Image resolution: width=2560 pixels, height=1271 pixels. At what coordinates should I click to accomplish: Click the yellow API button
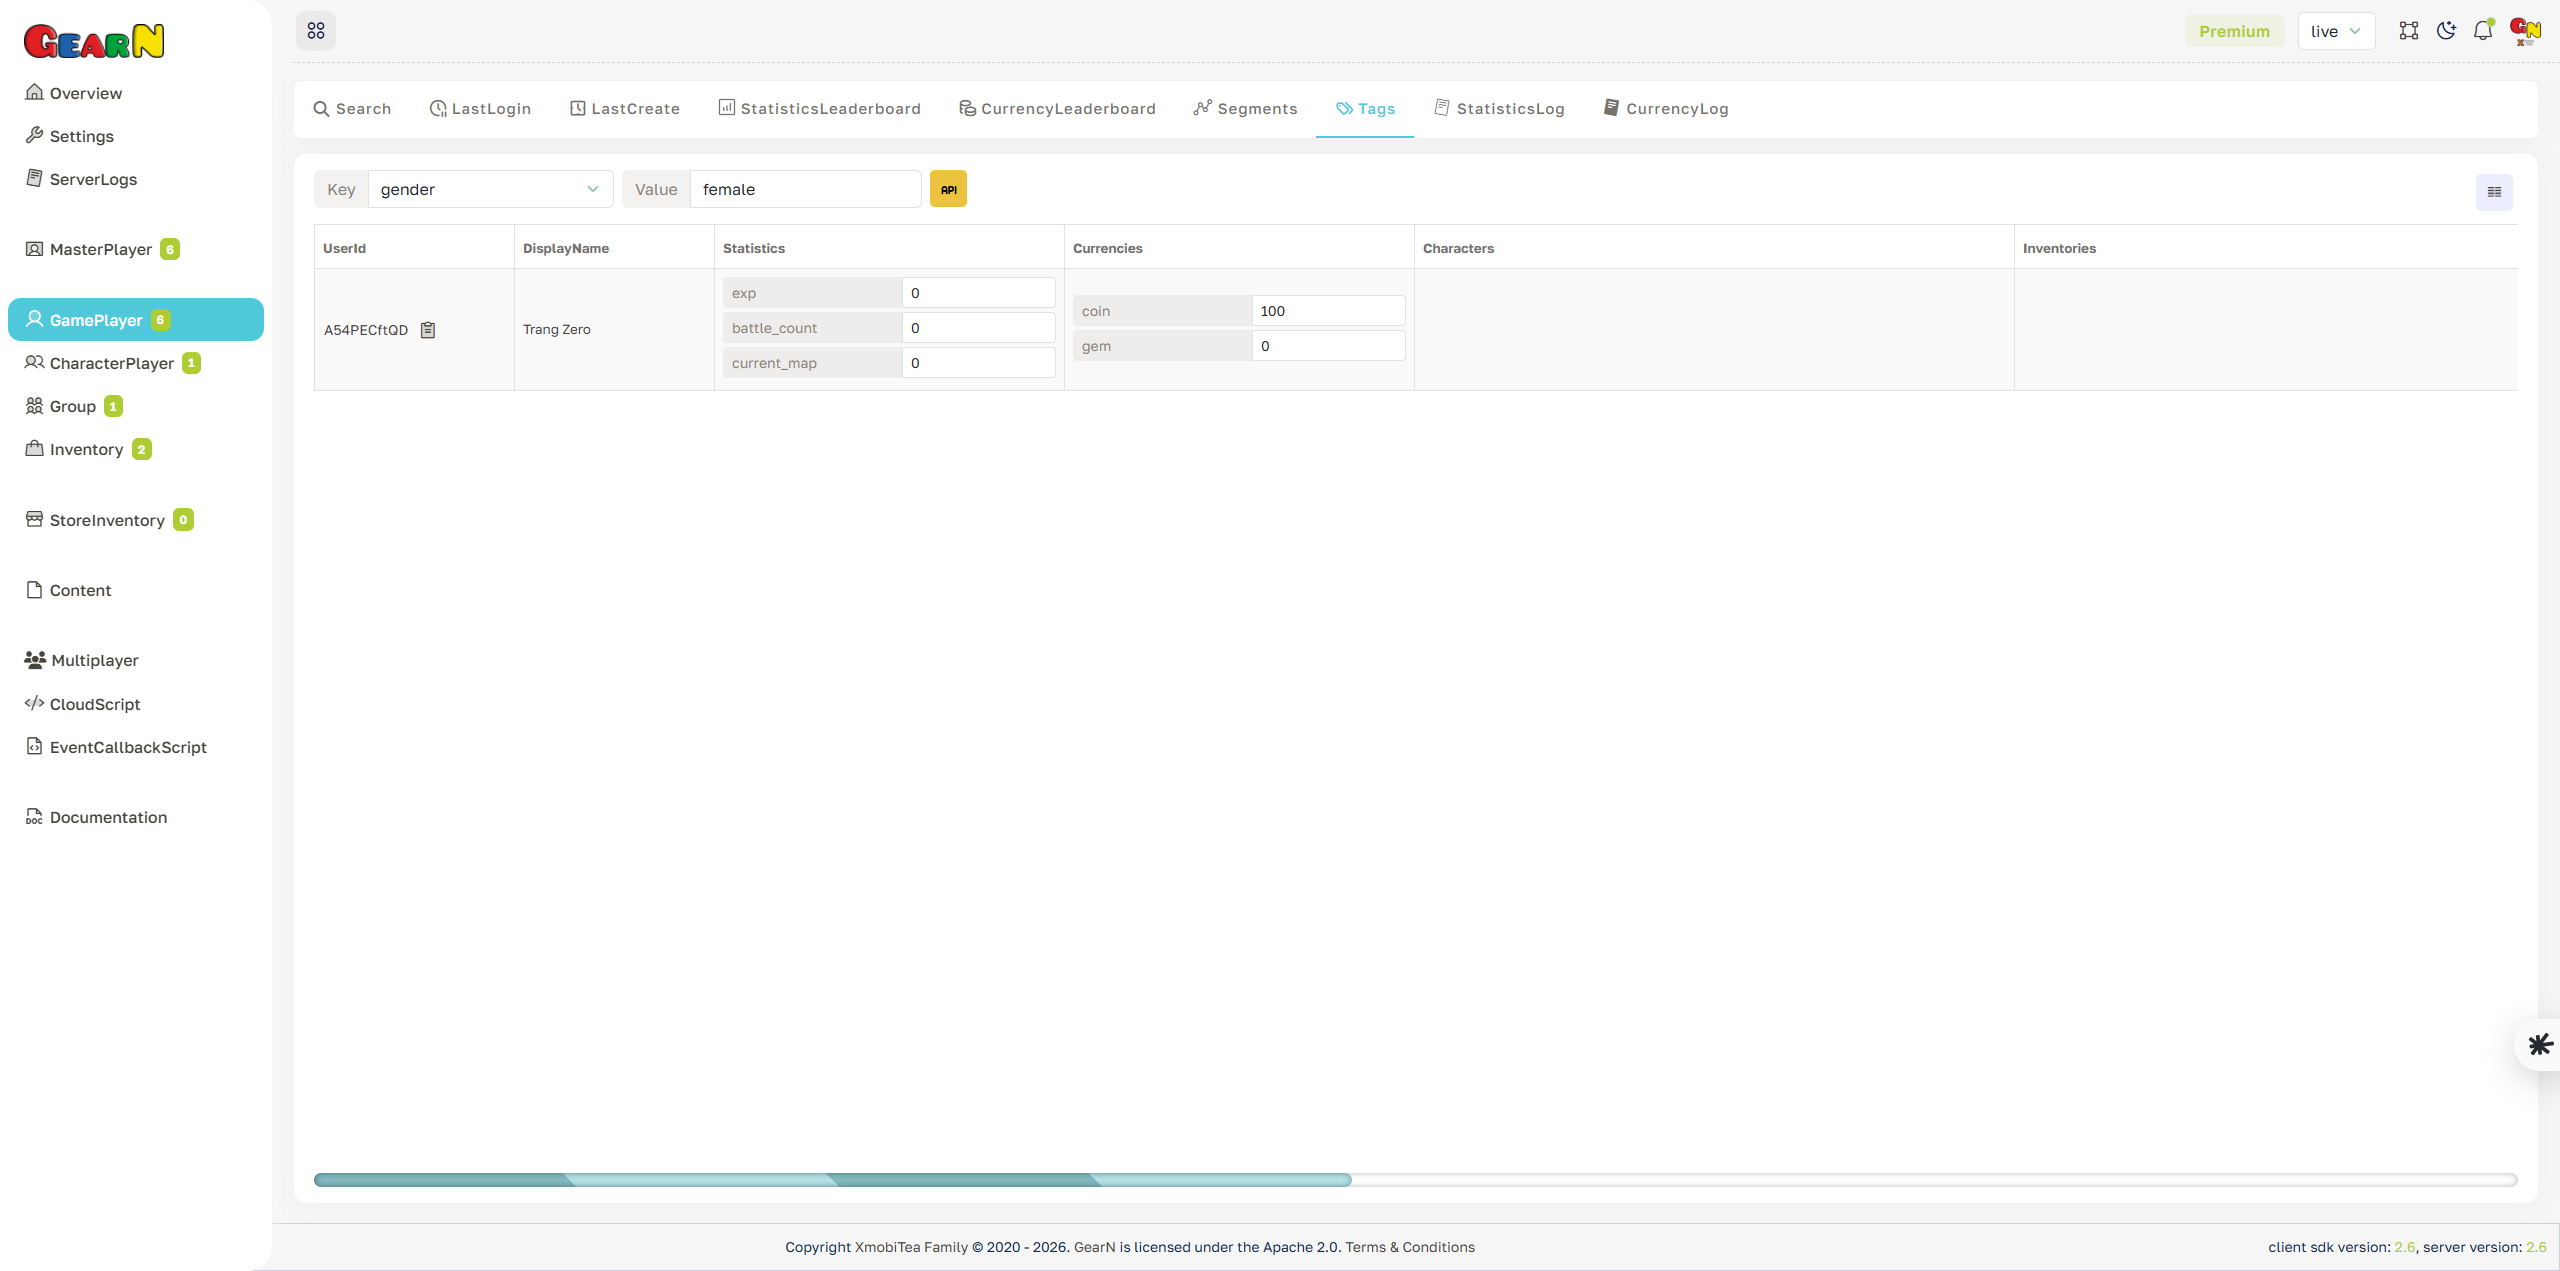click(948, 188)
